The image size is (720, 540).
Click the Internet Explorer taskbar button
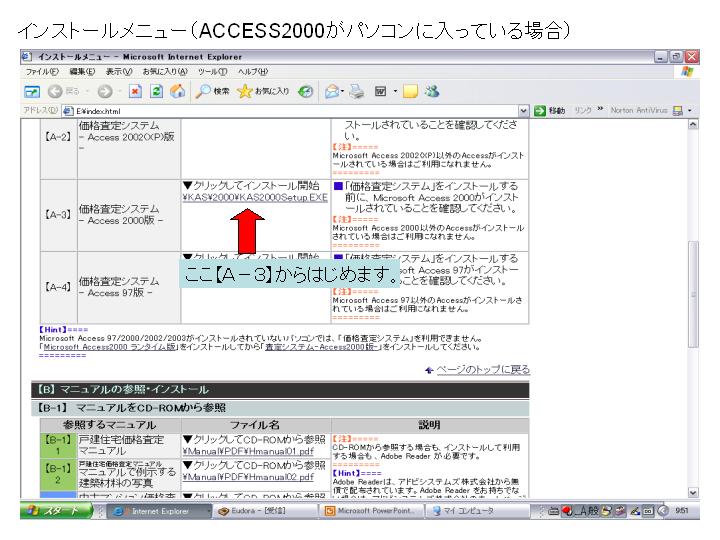(x=159, y=511)
